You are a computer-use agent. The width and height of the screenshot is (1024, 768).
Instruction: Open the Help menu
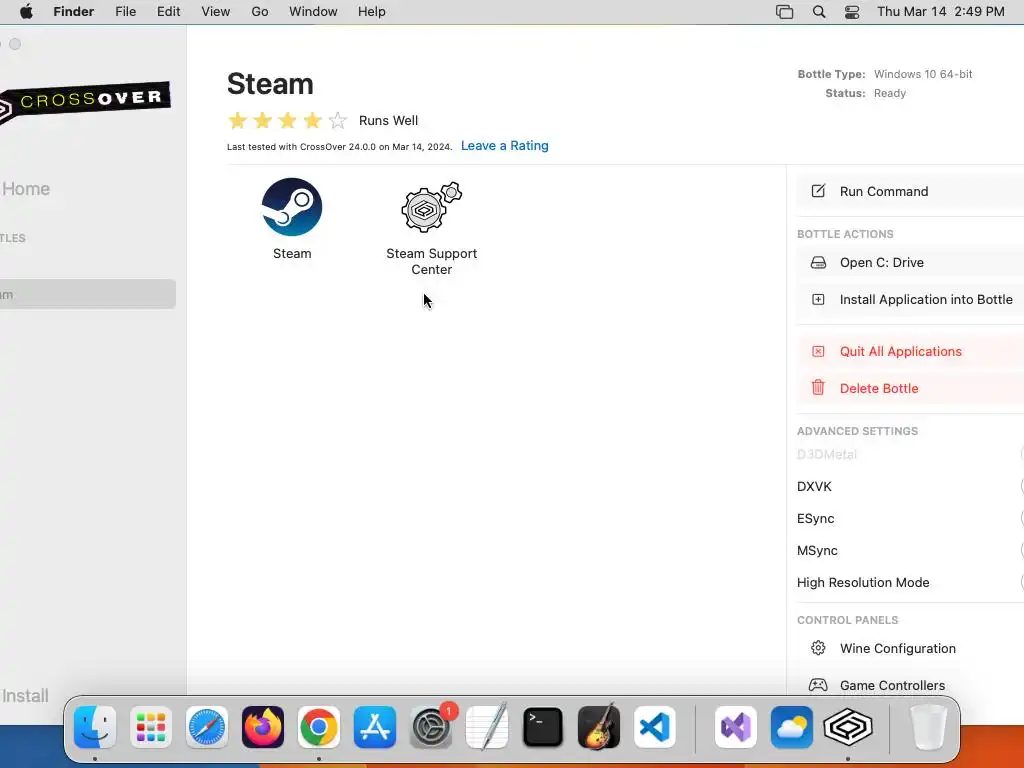(372, 12)
